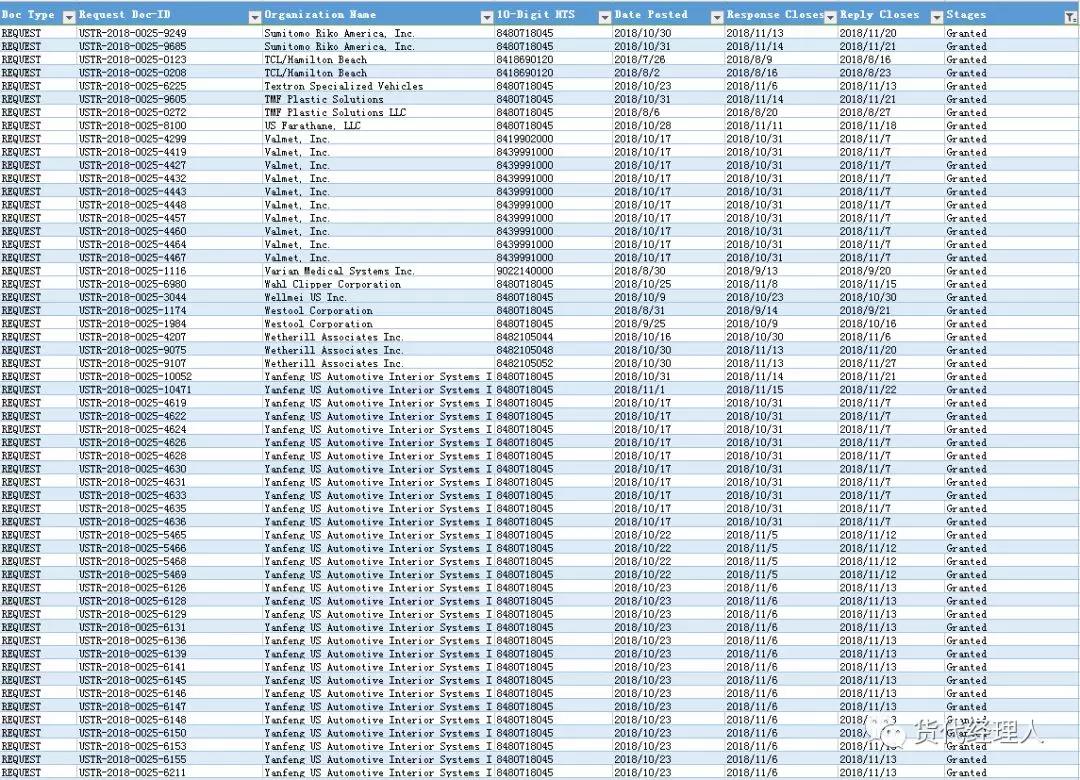Select cell USTR-2018-0025-8100
Image resolution: width=1080 pixels, height=780 pixels.
point(169,125)
